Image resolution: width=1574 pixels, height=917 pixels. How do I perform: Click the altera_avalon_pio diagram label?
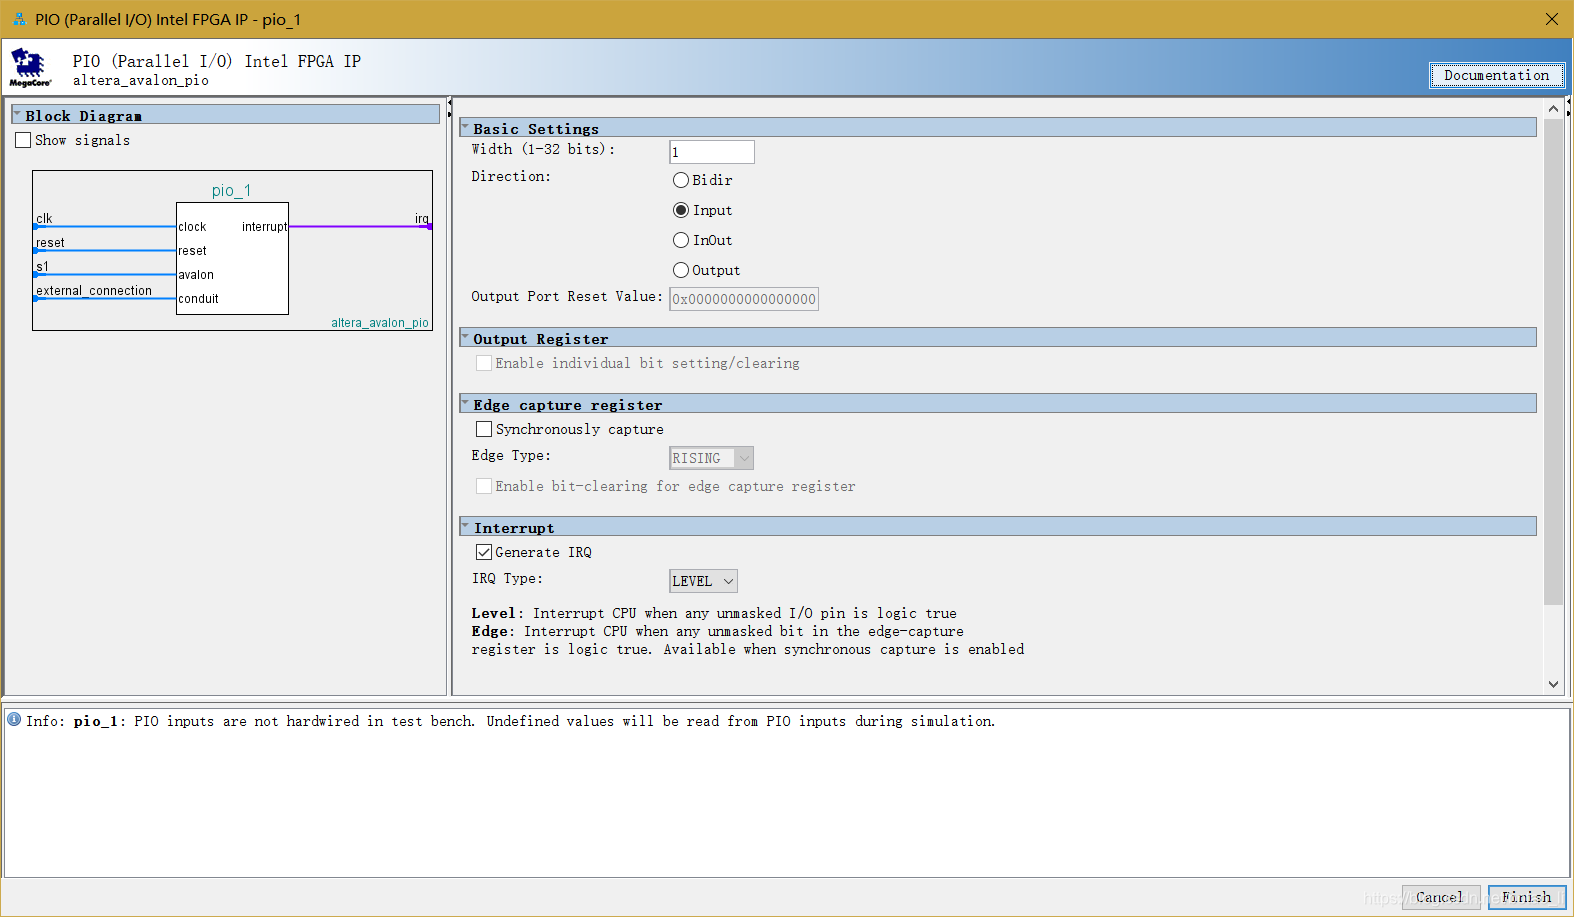(x=380, y=323)
